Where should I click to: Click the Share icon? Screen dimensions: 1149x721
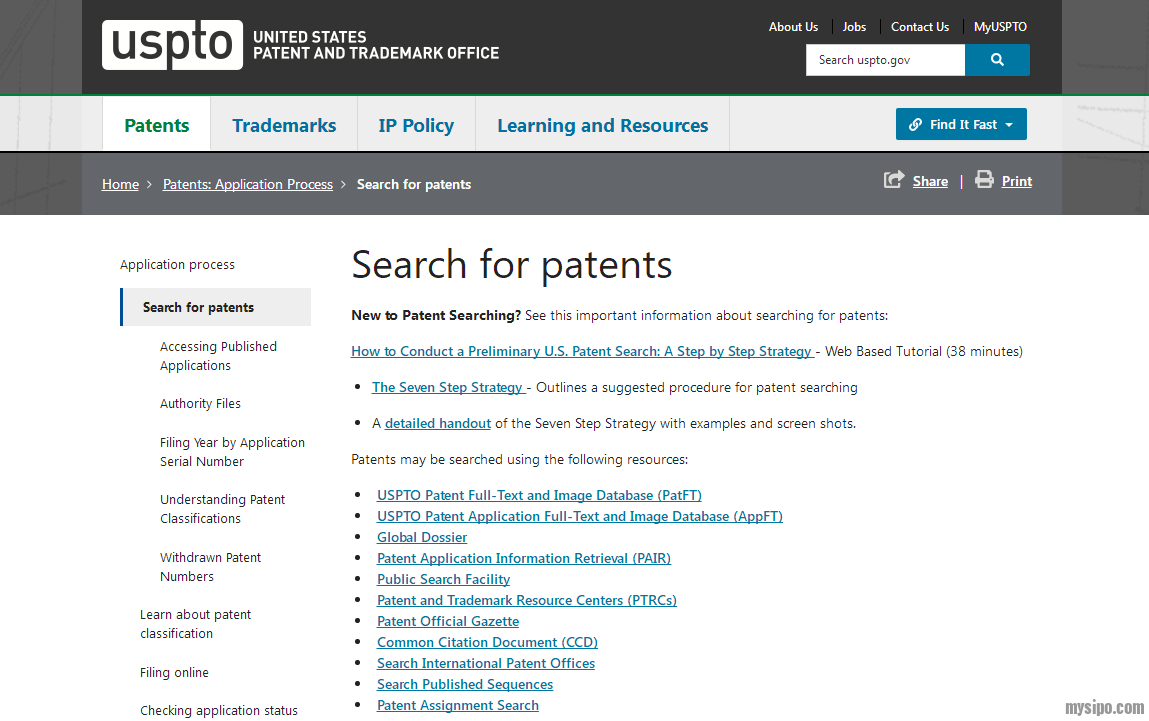[893, 180]
